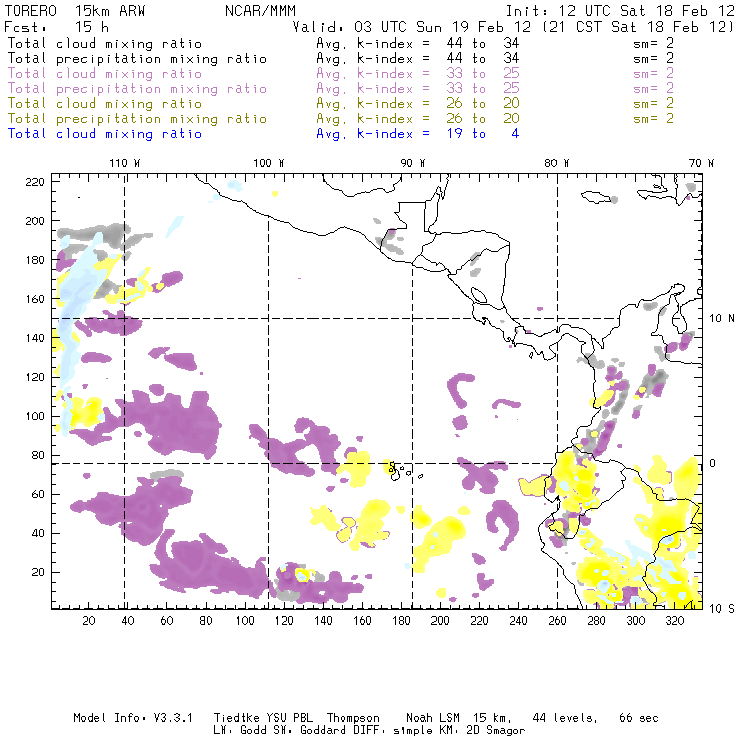Click blue 'Avg. k-index = 19 to 4' text
740x740 pixels.
point(418,134)
